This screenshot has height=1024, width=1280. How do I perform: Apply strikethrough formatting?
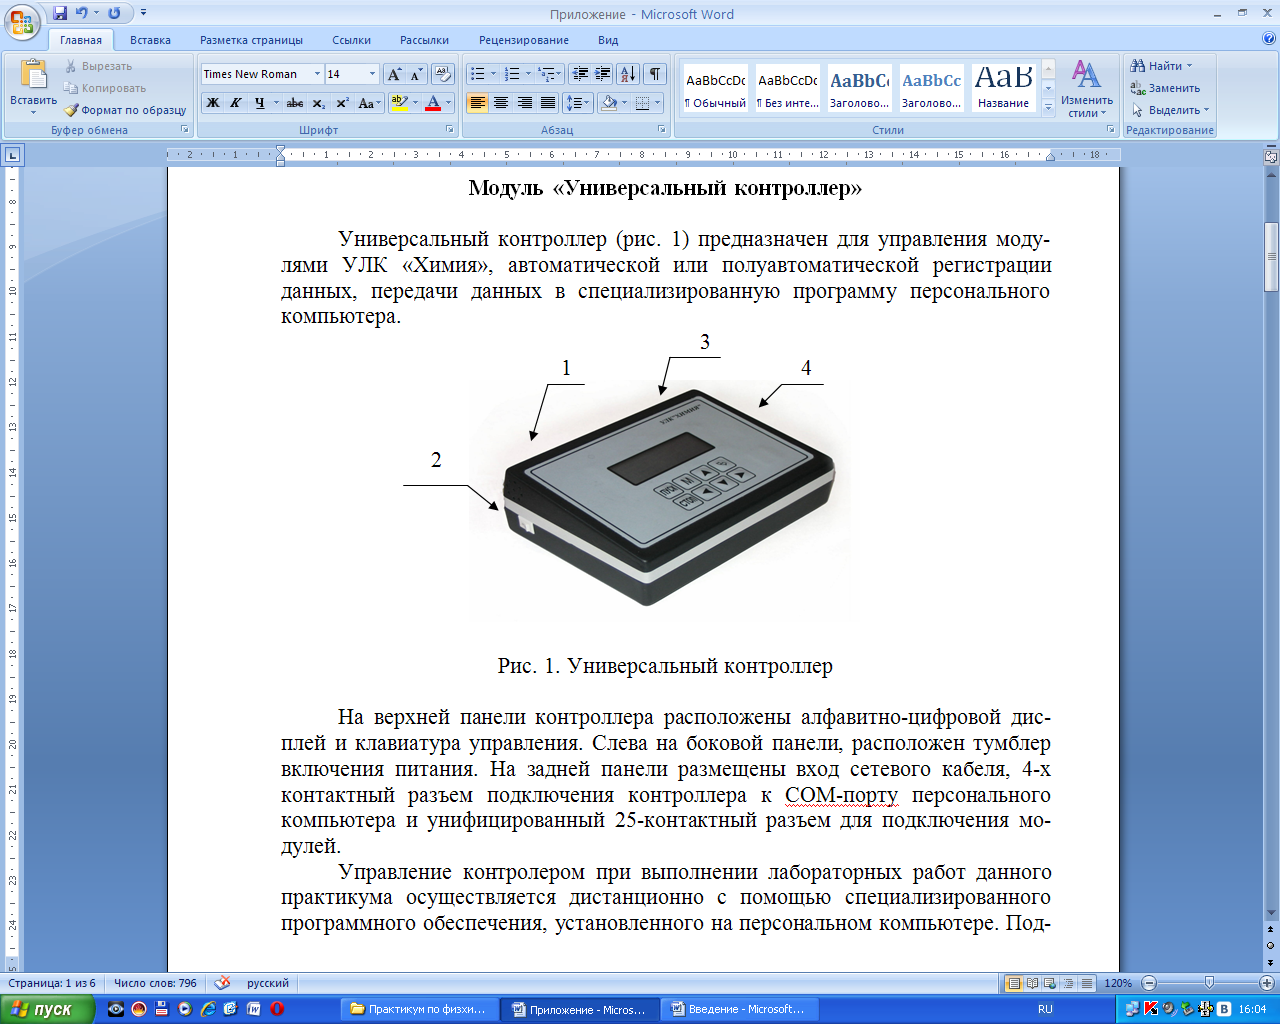(295, 103)
